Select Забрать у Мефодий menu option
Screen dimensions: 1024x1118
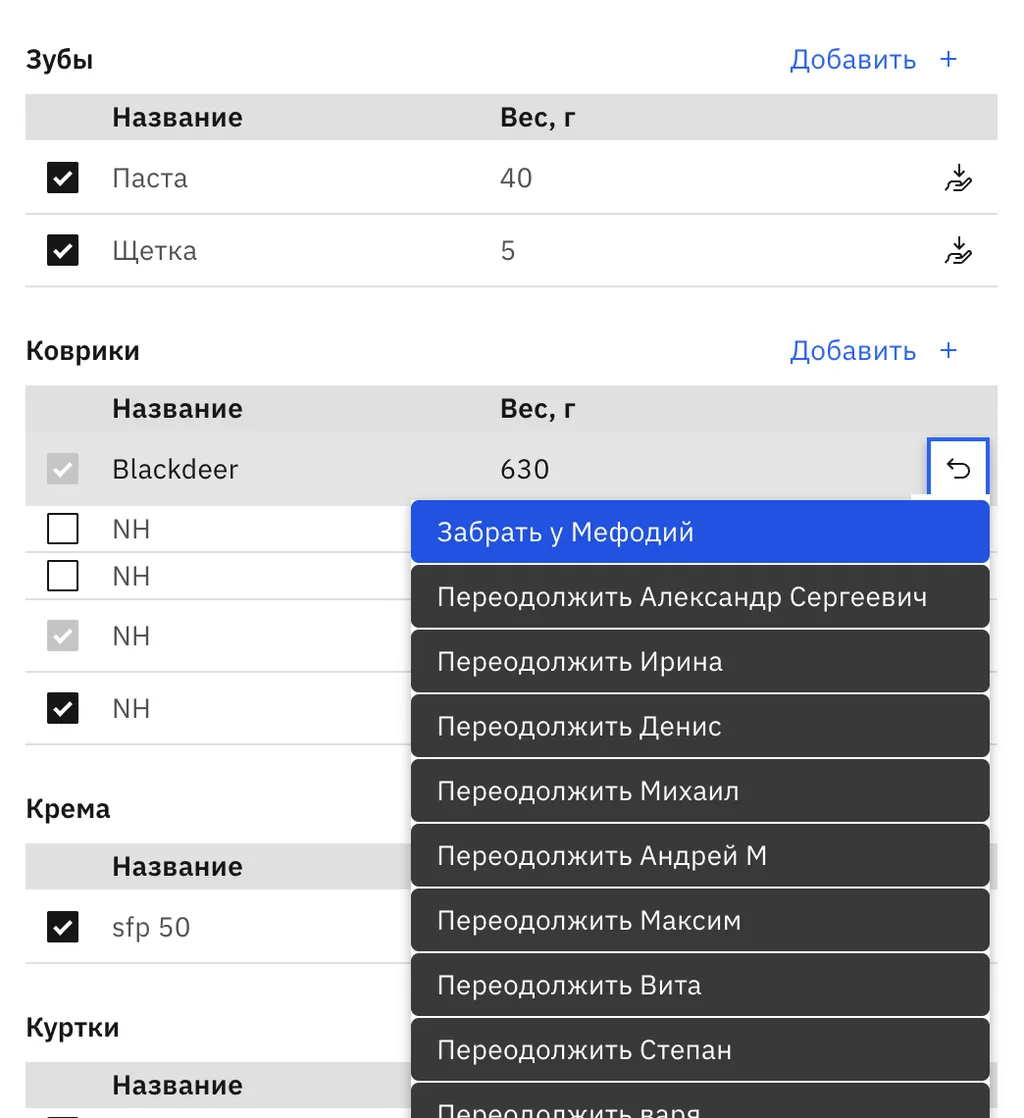(699, 532)
